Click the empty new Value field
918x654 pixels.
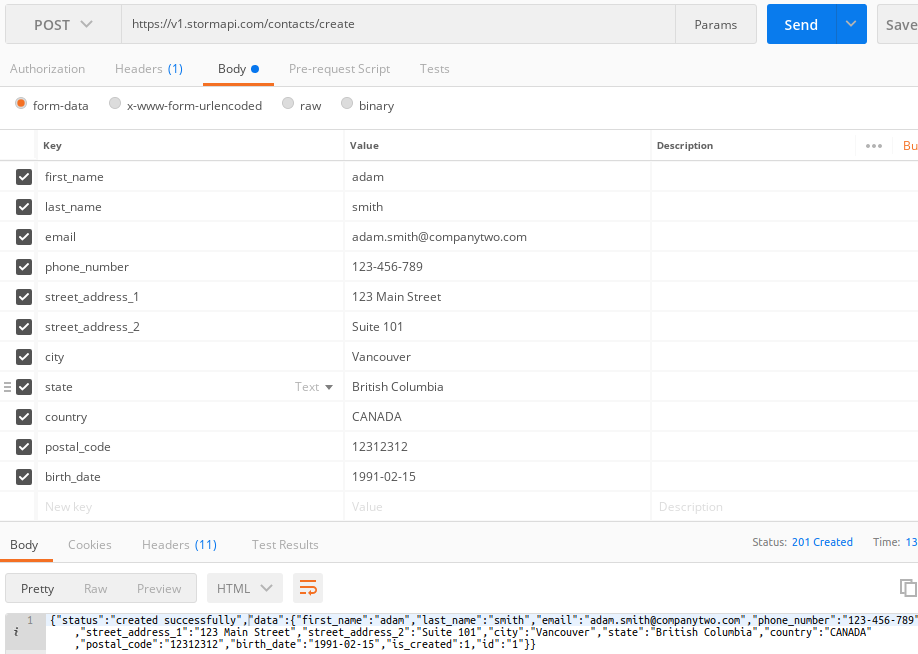(497, 506)
